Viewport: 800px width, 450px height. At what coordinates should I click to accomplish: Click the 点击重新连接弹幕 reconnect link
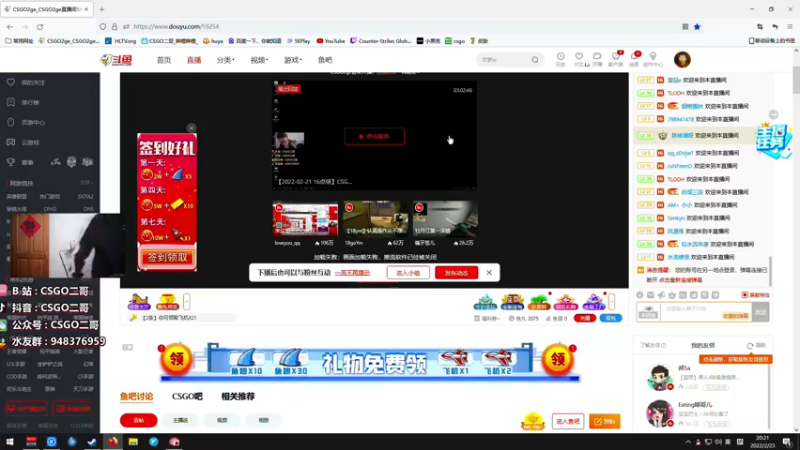click(x=681, y=280)
